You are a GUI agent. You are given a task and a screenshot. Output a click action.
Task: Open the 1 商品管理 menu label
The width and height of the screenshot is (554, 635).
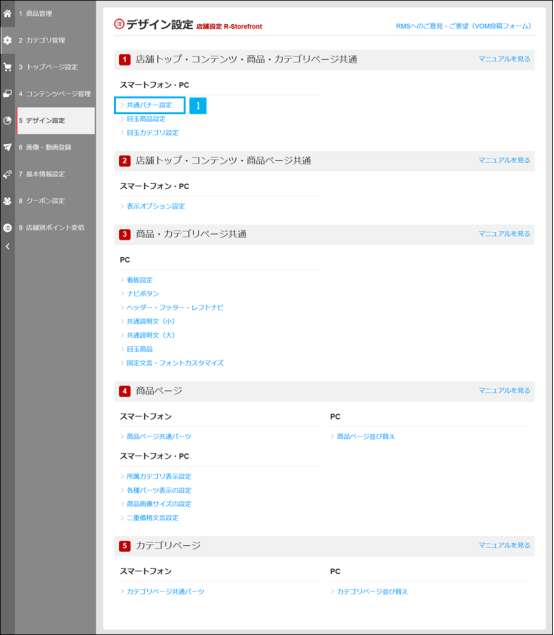point(35,14)
